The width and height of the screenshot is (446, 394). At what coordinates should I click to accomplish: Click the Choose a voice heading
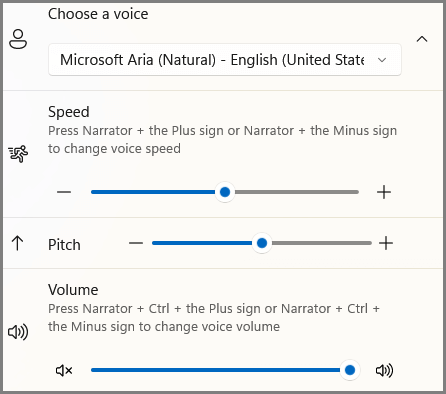(x=98, y=14)
